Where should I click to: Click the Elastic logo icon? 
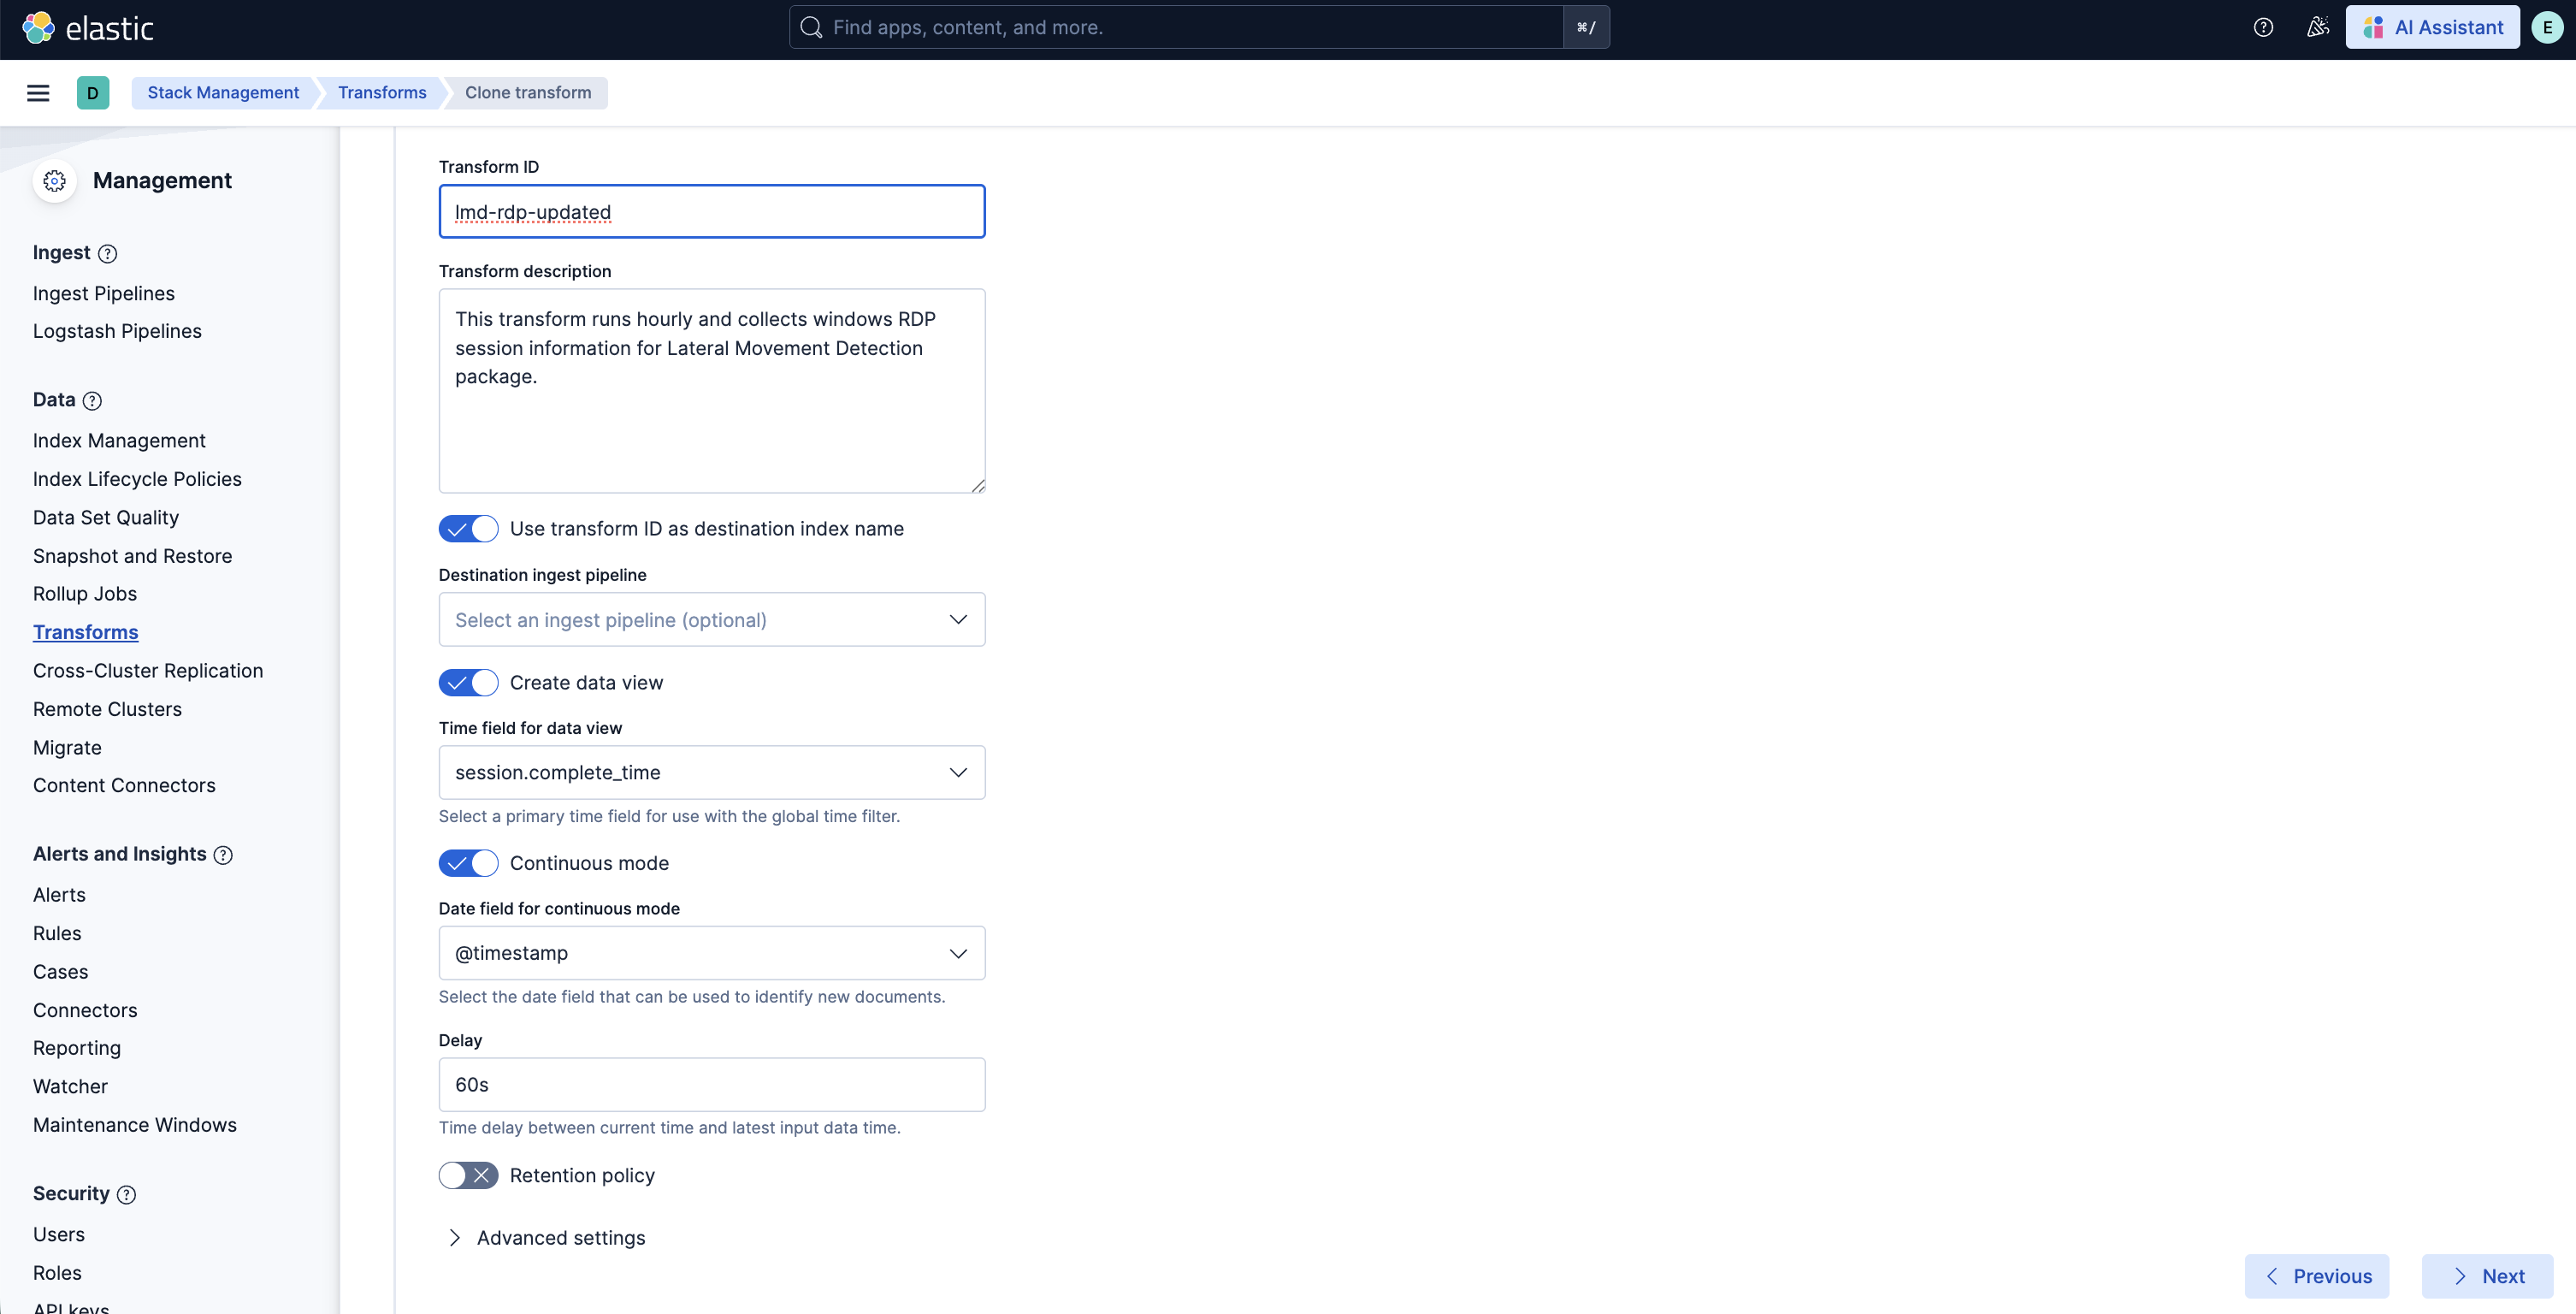click(38, 28)
